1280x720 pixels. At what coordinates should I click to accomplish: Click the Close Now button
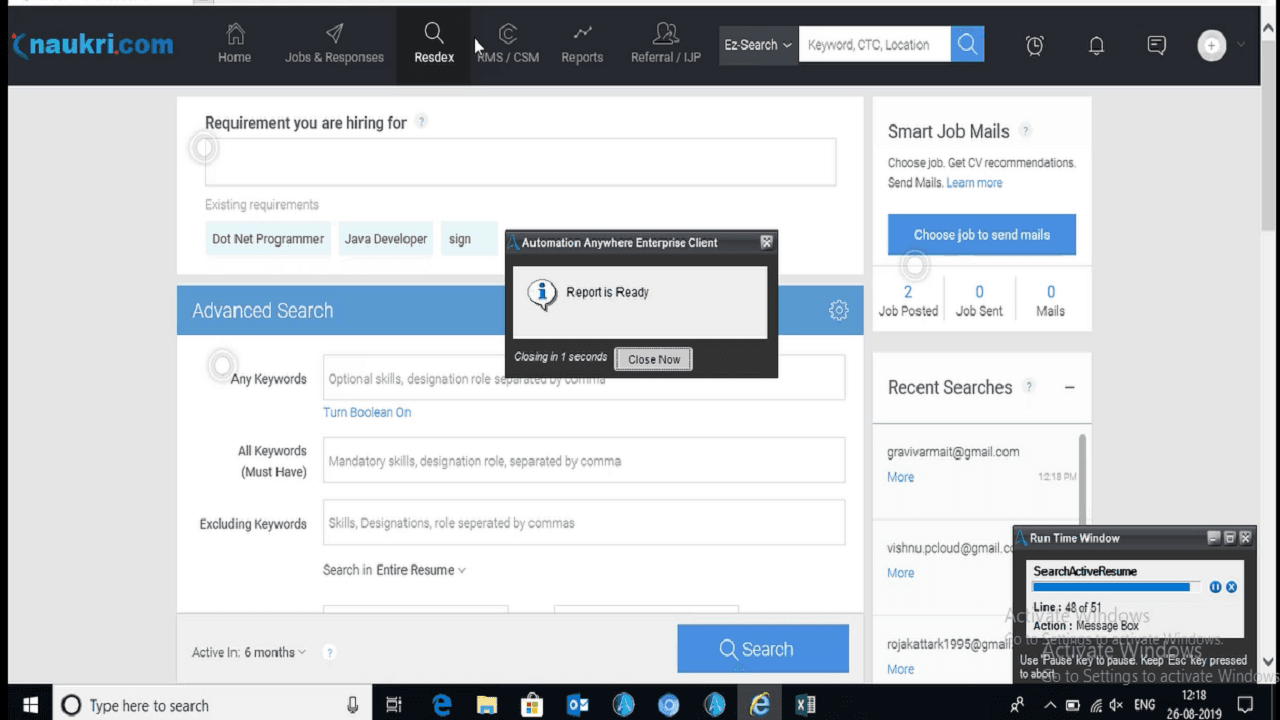pyautogui.click(x=654, y=359)
